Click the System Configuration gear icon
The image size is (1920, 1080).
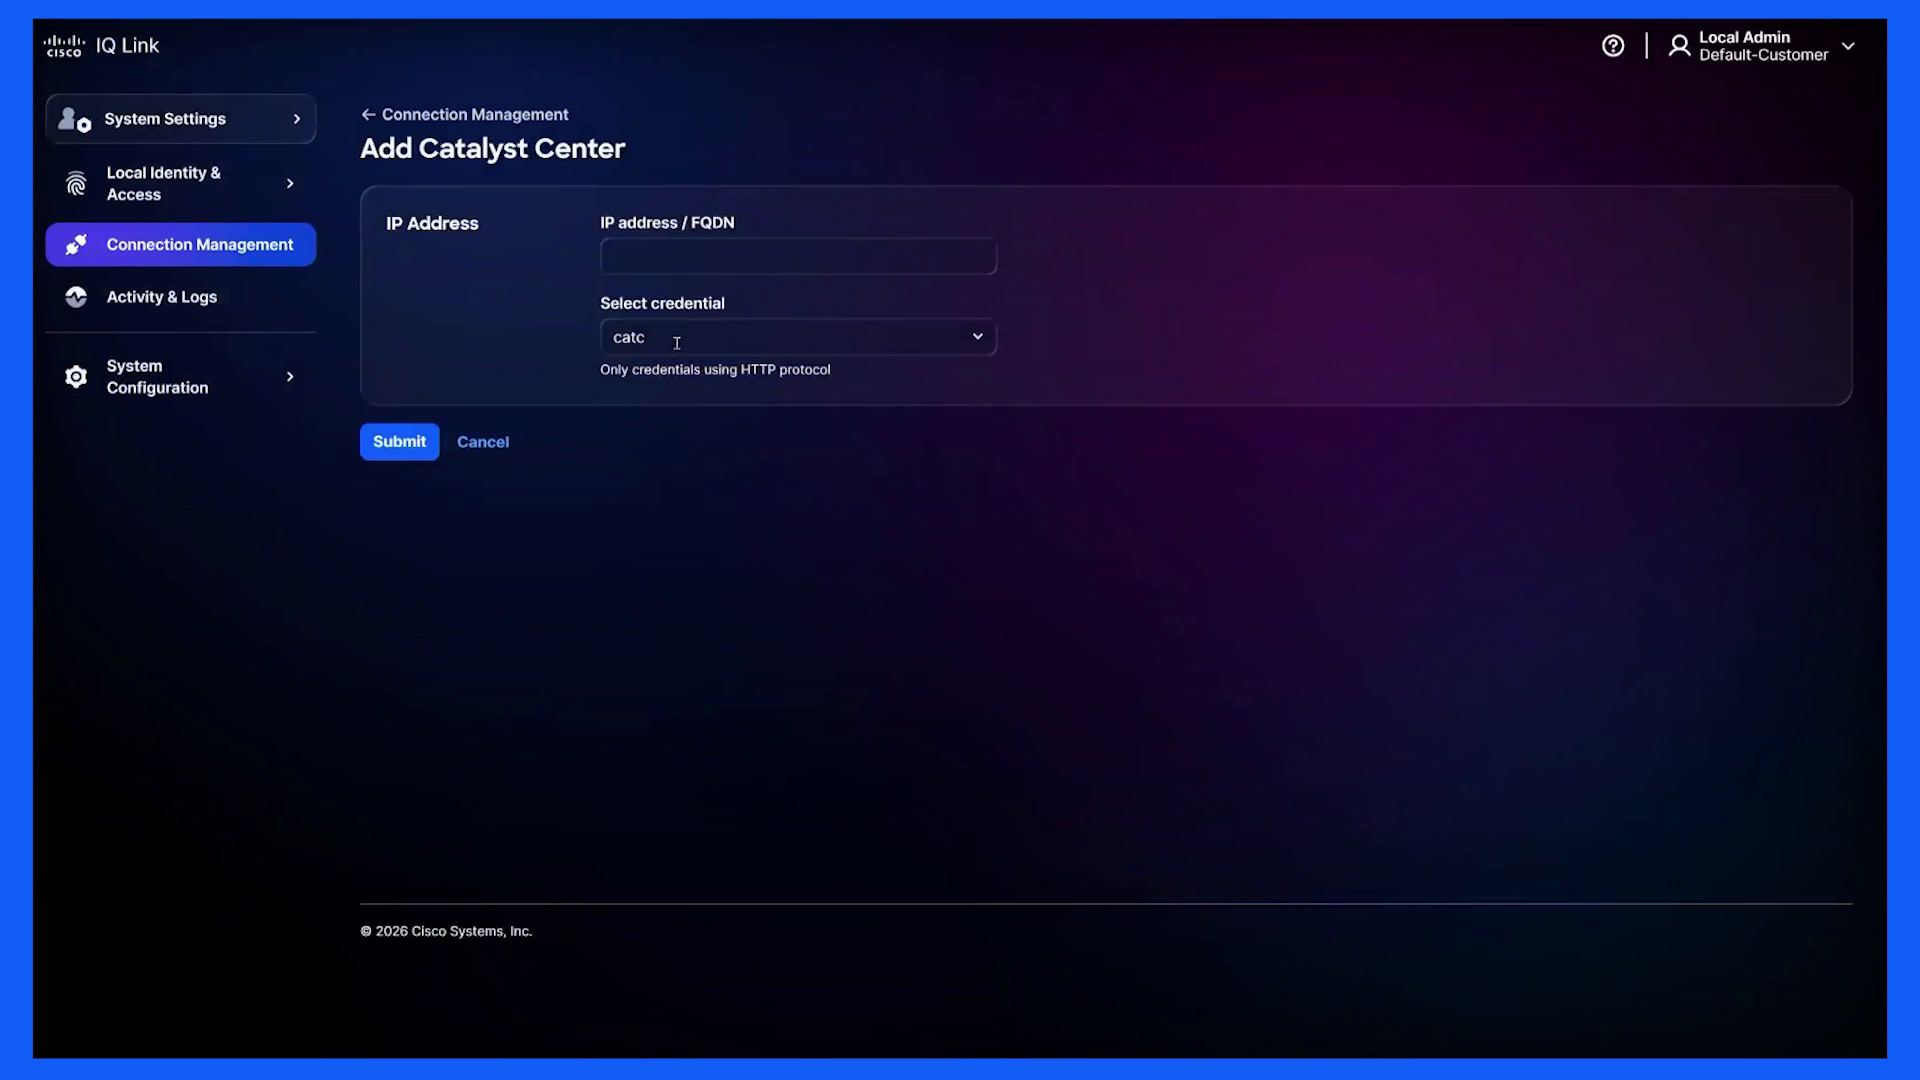[x=76, y=377]
